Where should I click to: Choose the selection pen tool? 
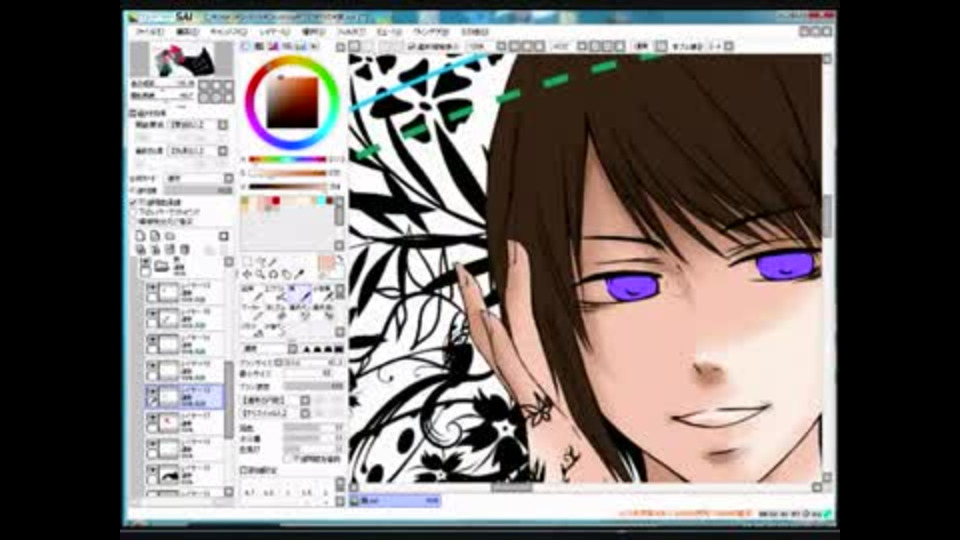[x=299, y=312]
